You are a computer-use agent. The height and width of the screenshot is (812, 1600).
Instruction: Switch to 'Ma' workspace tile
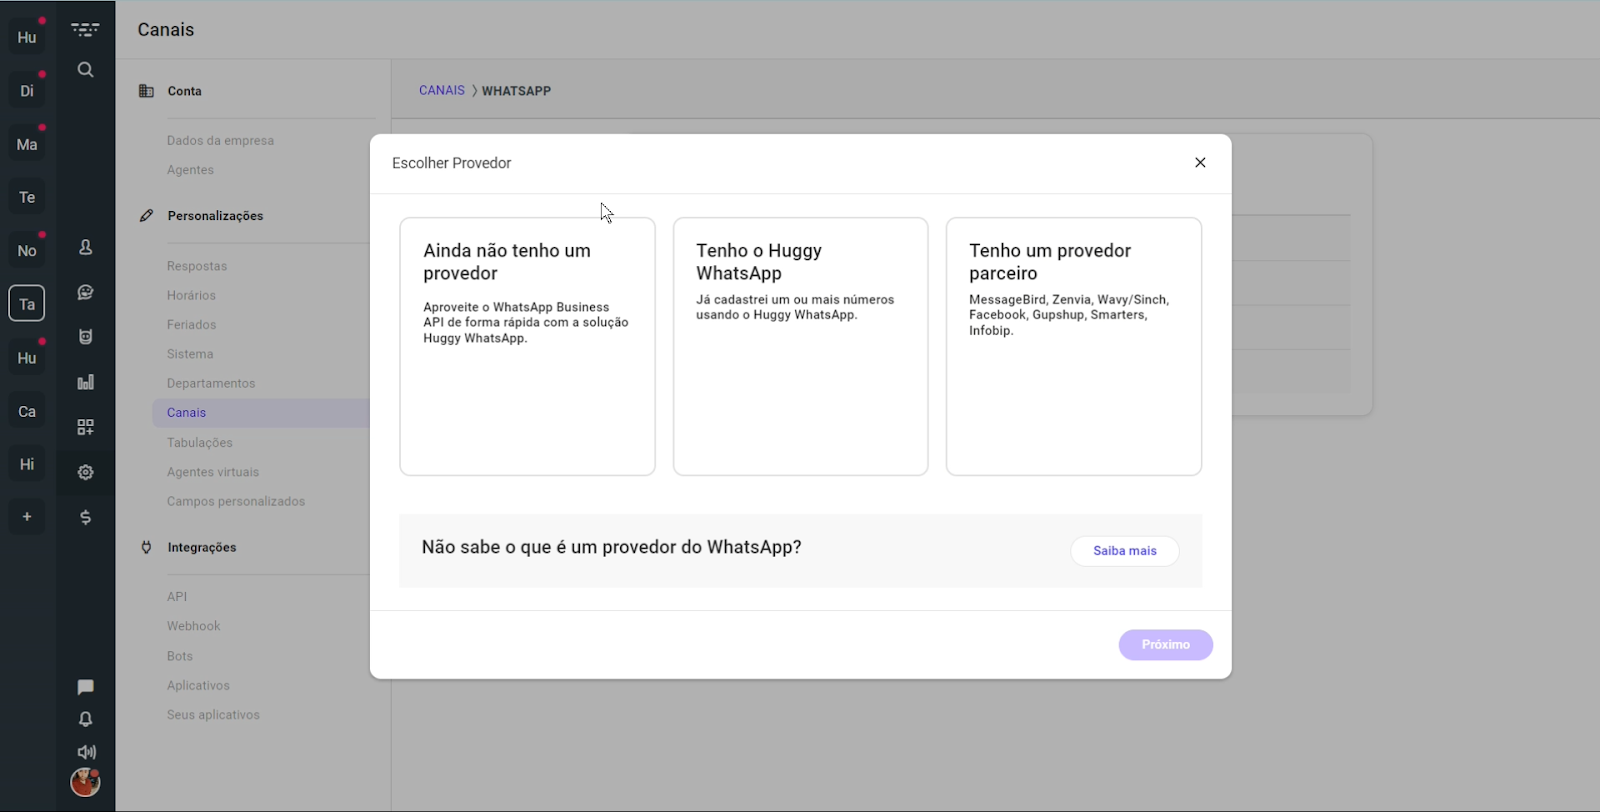click(27, 144)
